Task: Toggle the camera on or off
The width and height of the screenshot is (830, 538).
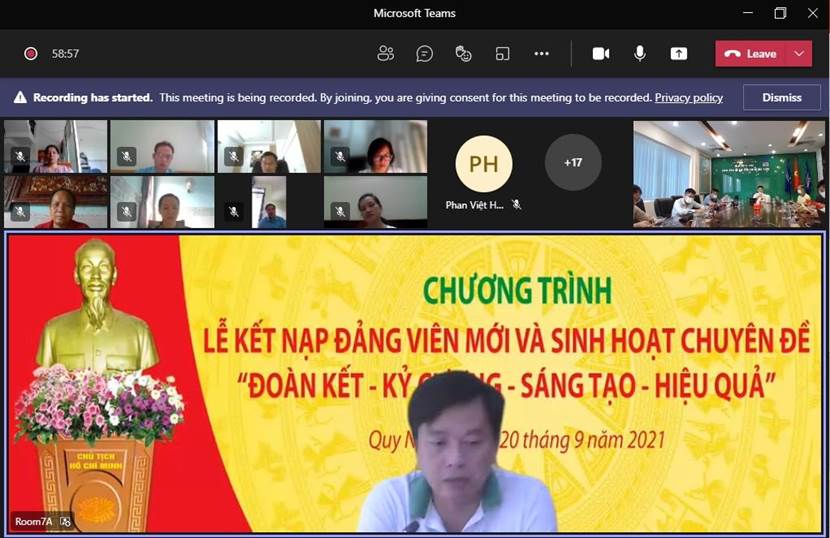Action: tap(601, 53)
